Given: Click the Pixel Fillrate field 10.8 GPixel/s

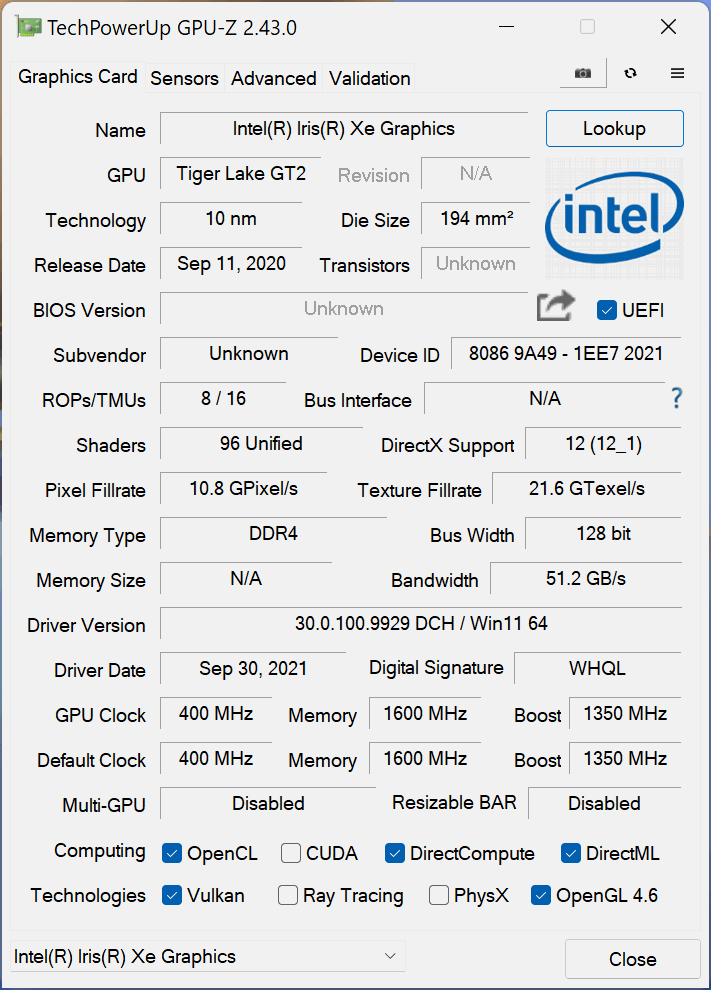Looking at the screenshot, I should pos(243,488).
